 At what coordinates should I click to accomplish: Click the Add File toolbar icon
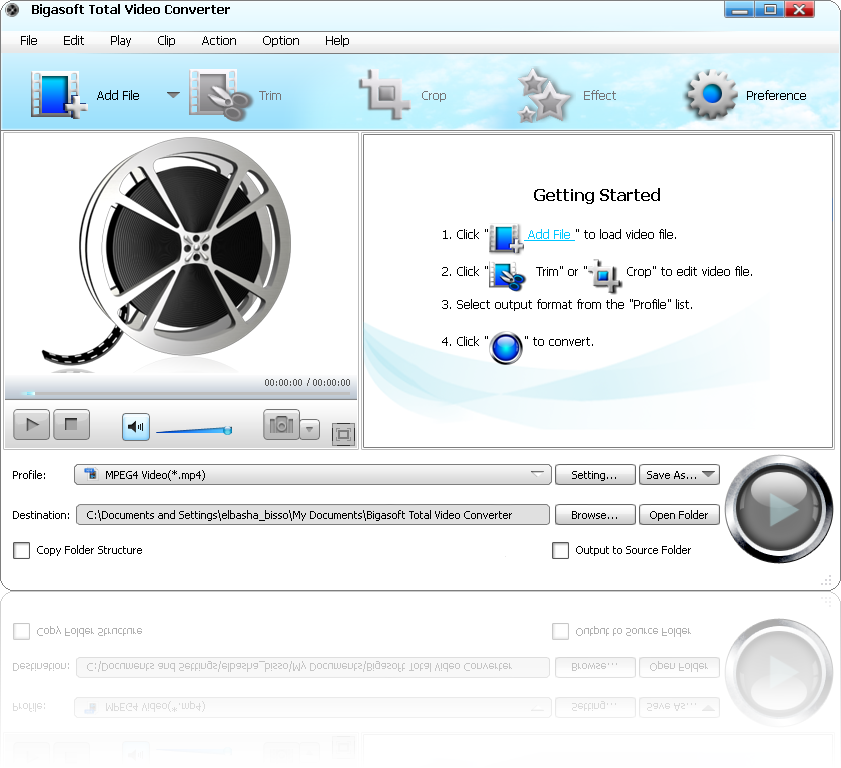tap(58, 95)
